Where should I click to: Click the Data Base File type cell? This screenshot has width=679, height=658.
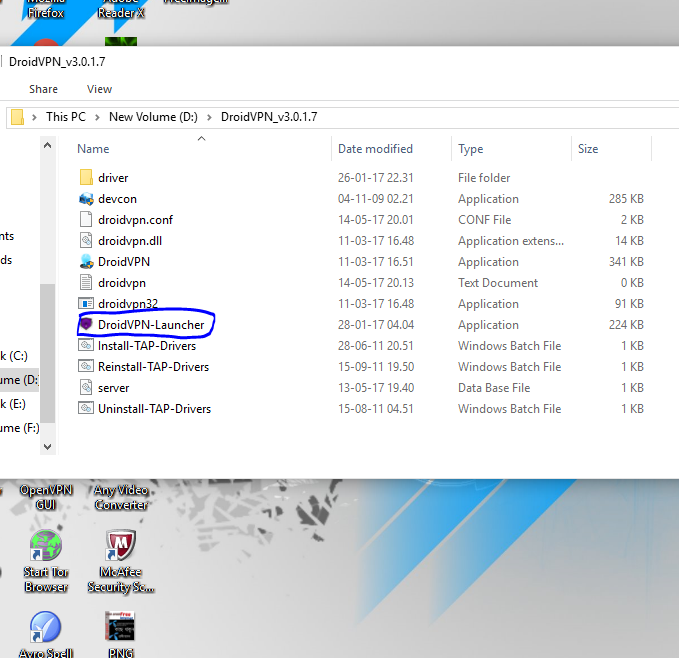click(x=494, y=387)
